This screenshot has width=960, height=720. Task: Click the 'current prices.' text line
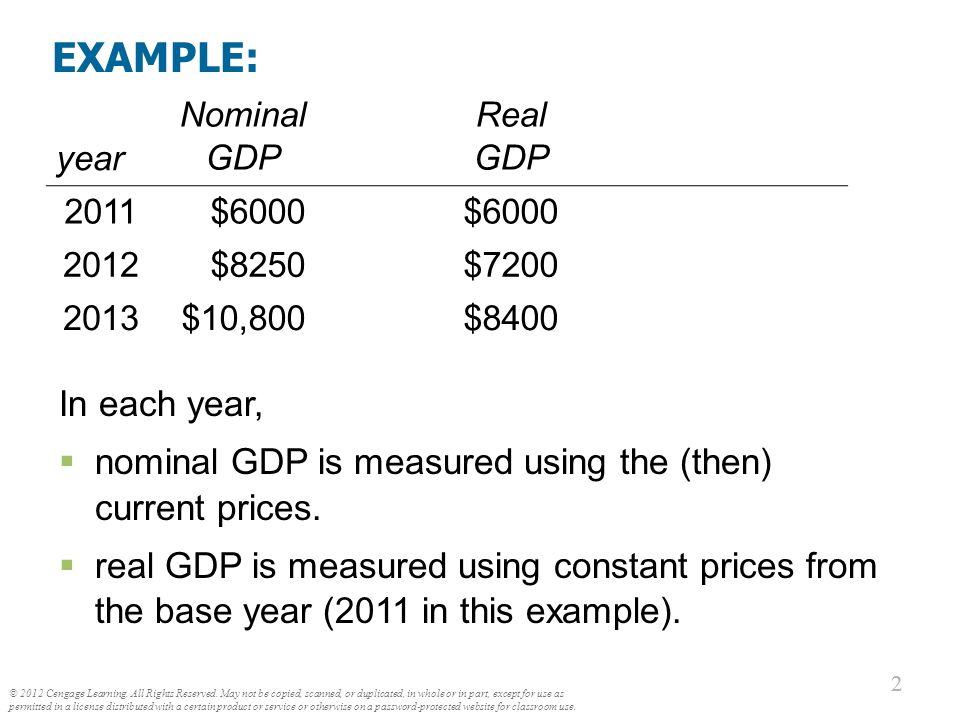(208, 509)
